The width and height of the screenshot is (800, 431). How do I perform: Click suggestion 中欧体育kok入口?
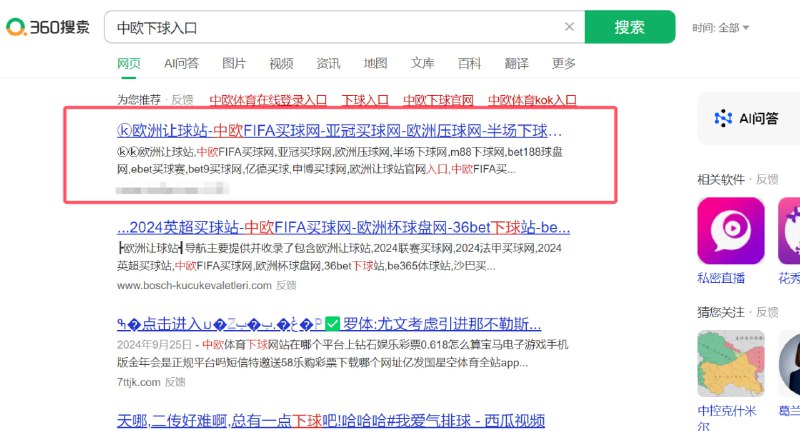(x=532, y=100)
